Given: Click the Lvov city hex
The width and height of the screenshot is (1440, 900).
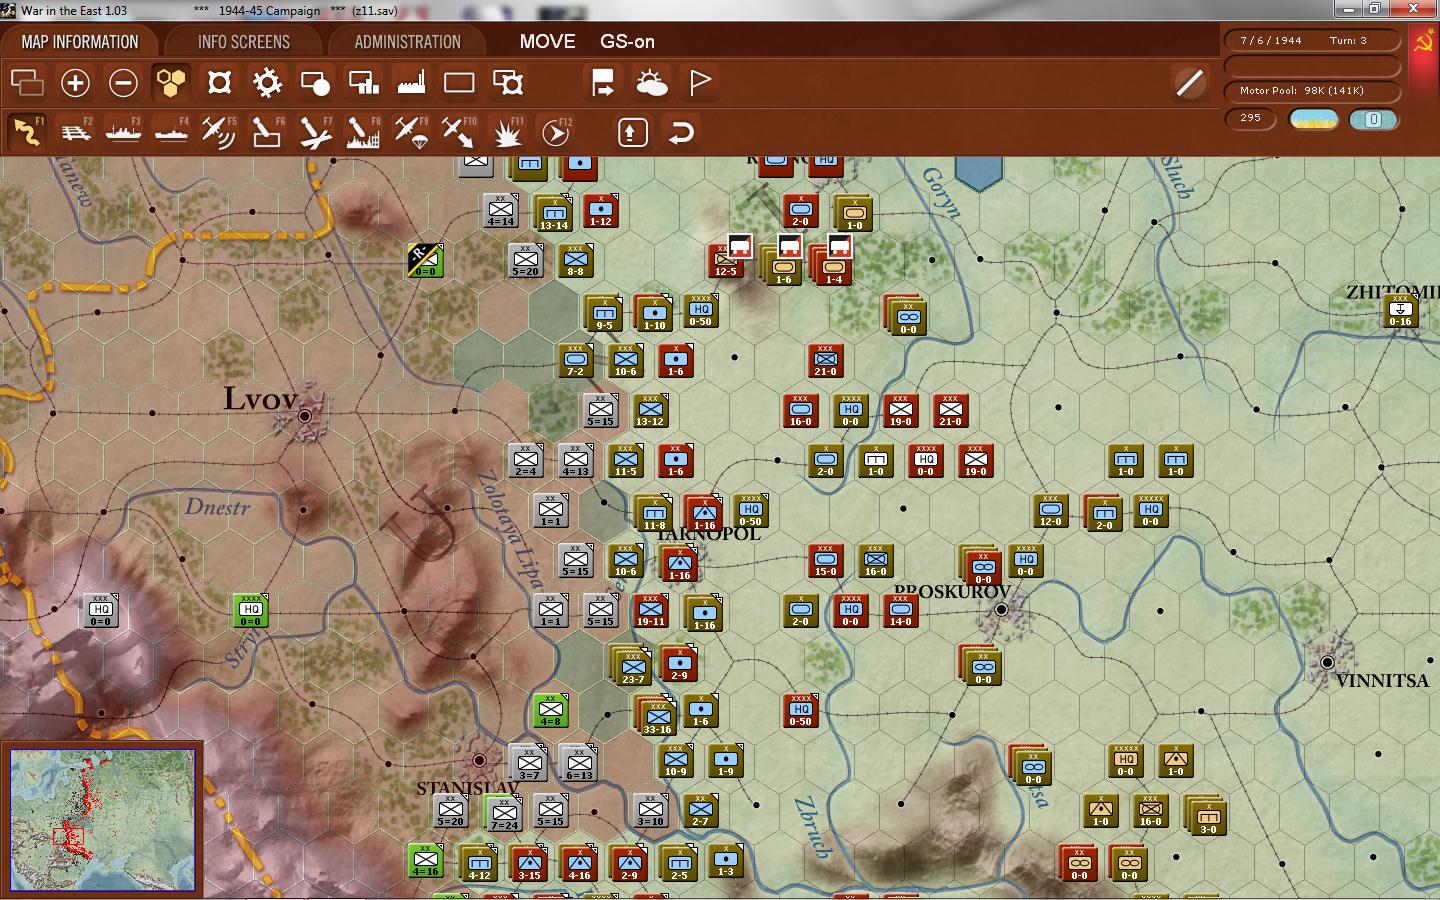Looking at the screenshot, I should 305,414.
